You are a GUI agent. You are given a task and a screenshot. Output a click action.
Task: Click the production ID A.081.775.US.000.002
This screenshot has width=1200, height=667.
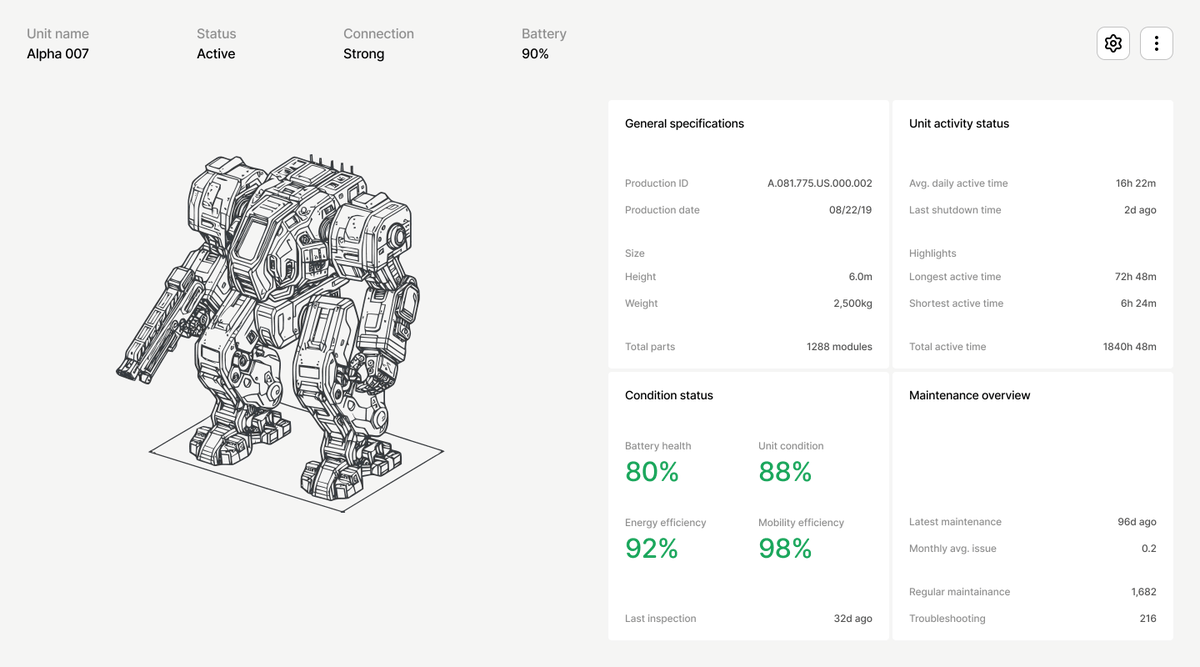[819, 184]
